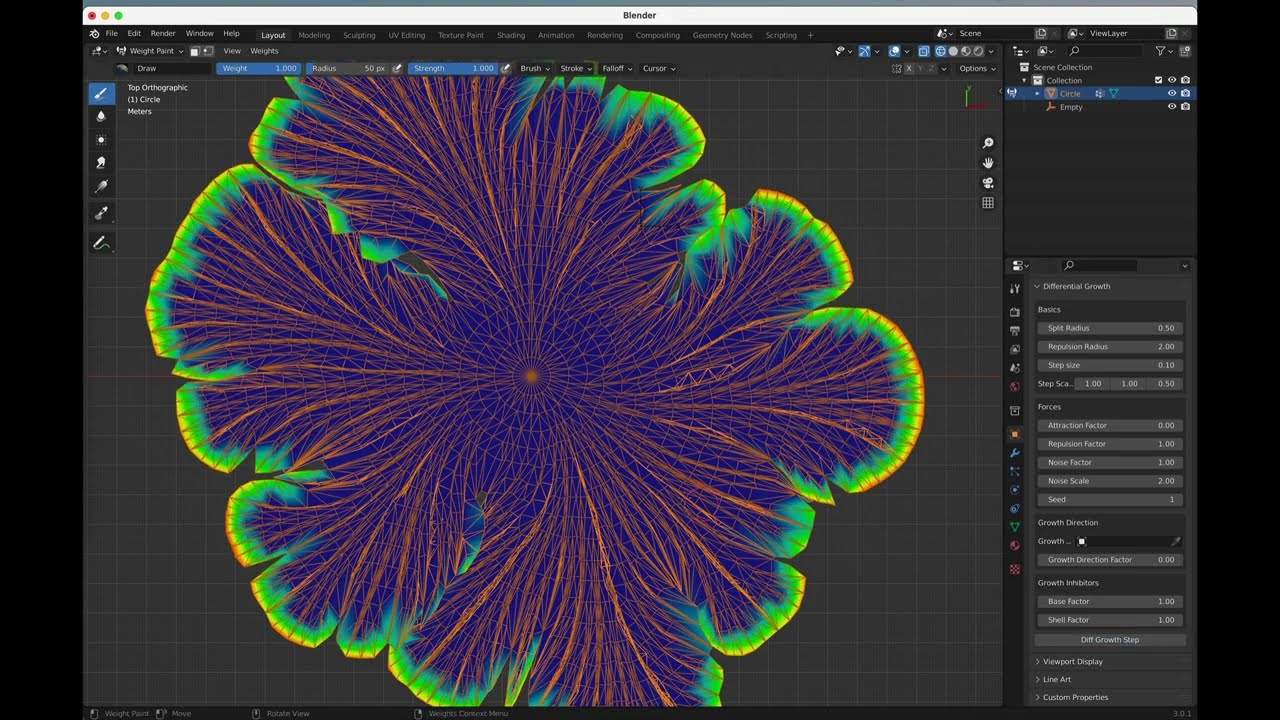Open the Object Constraints tab
The width and height of the screenshot is (1280, 720).
tap(1015, 508)
